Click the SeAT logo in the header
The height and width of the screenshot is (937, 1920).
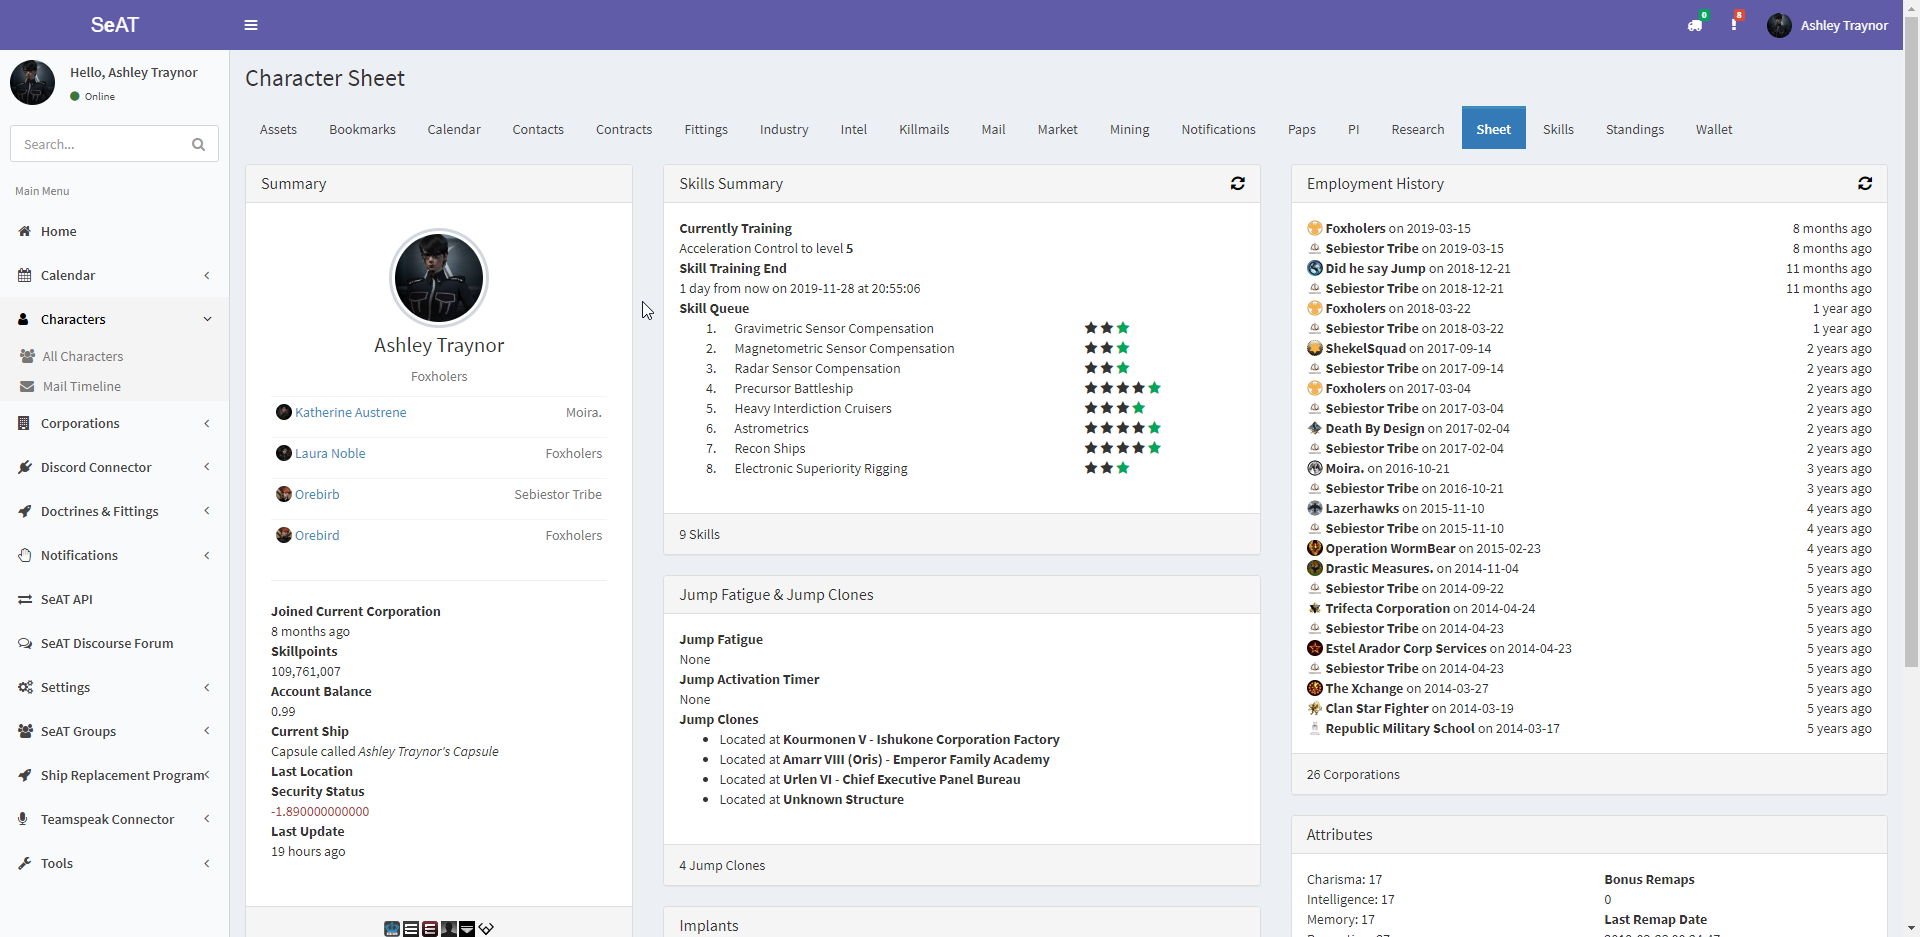(x=115, y=25)
